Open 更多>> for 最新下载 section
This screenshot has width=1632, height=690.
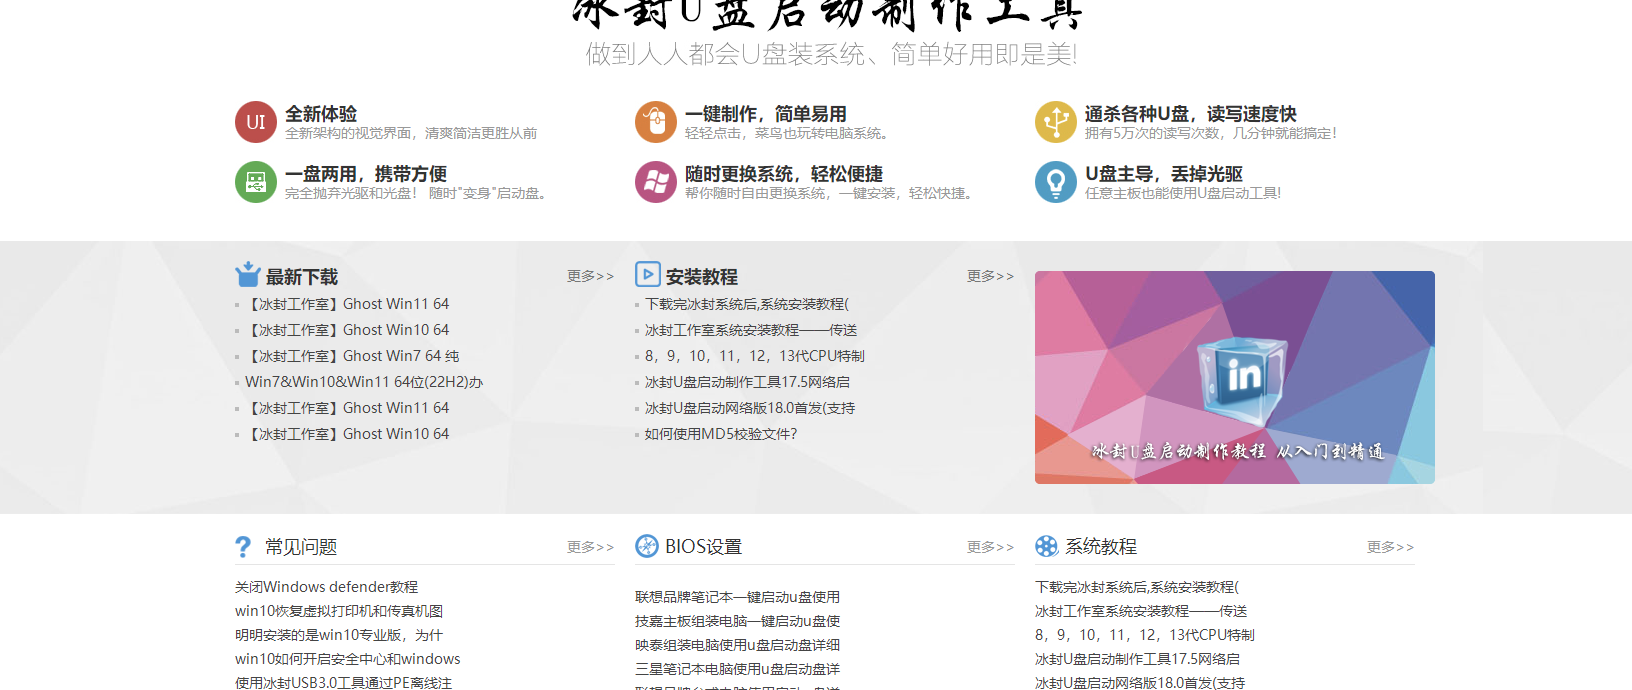click(591, 276)
